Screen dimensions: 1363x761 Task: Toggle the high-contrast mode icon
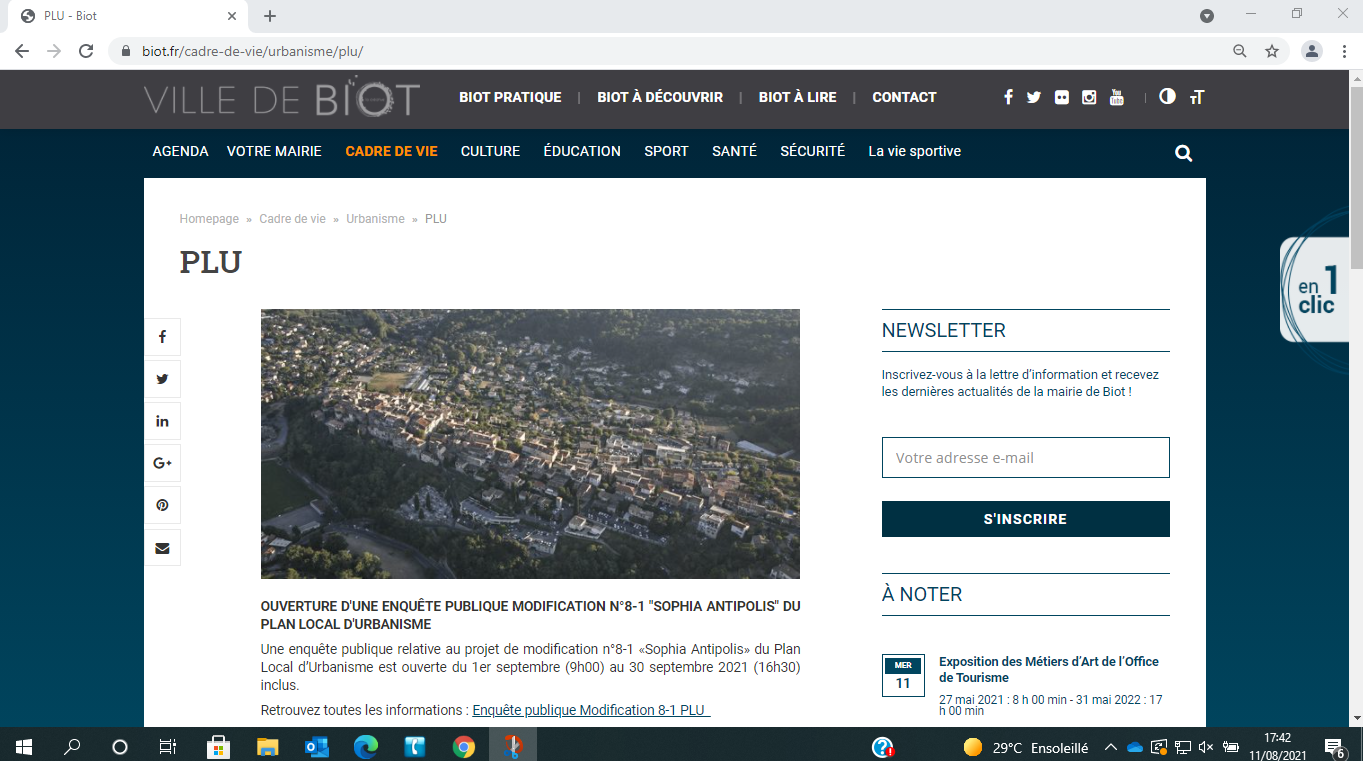(1167, 97)
